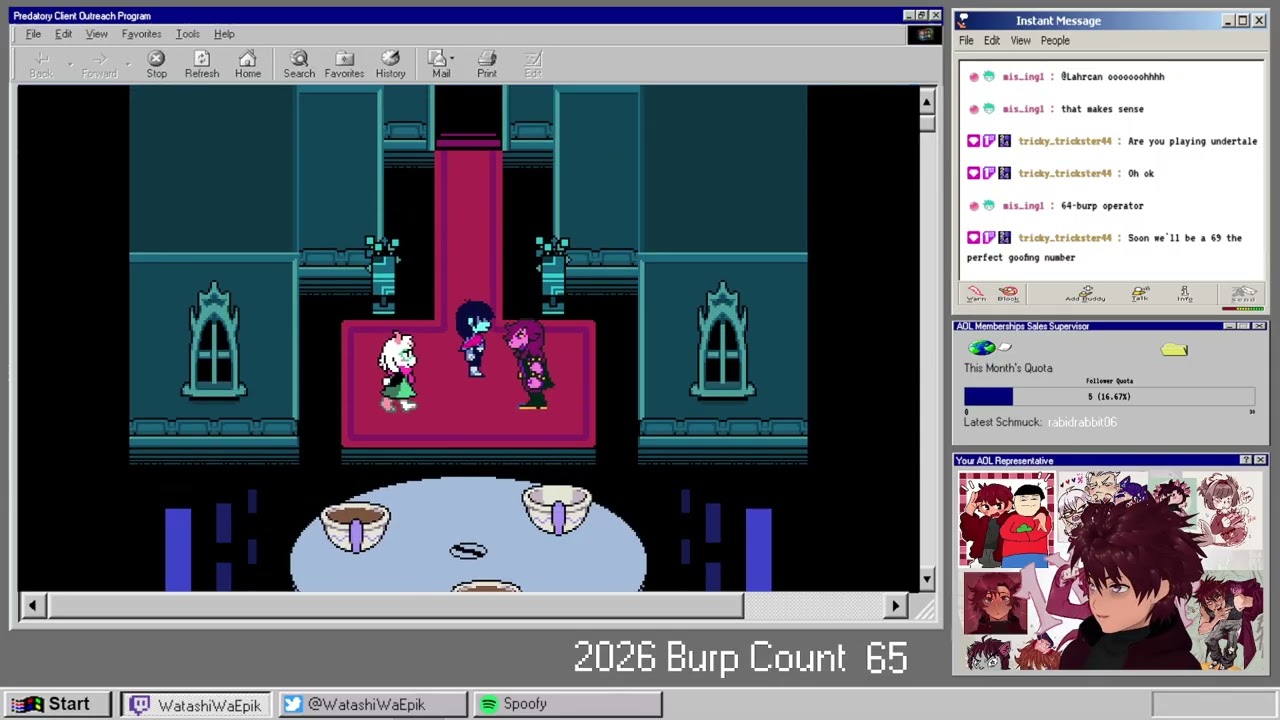Screen dimensions: 1280x720
Task: Click the help question mark on AOL Representative
Action: pos(1245,460)
